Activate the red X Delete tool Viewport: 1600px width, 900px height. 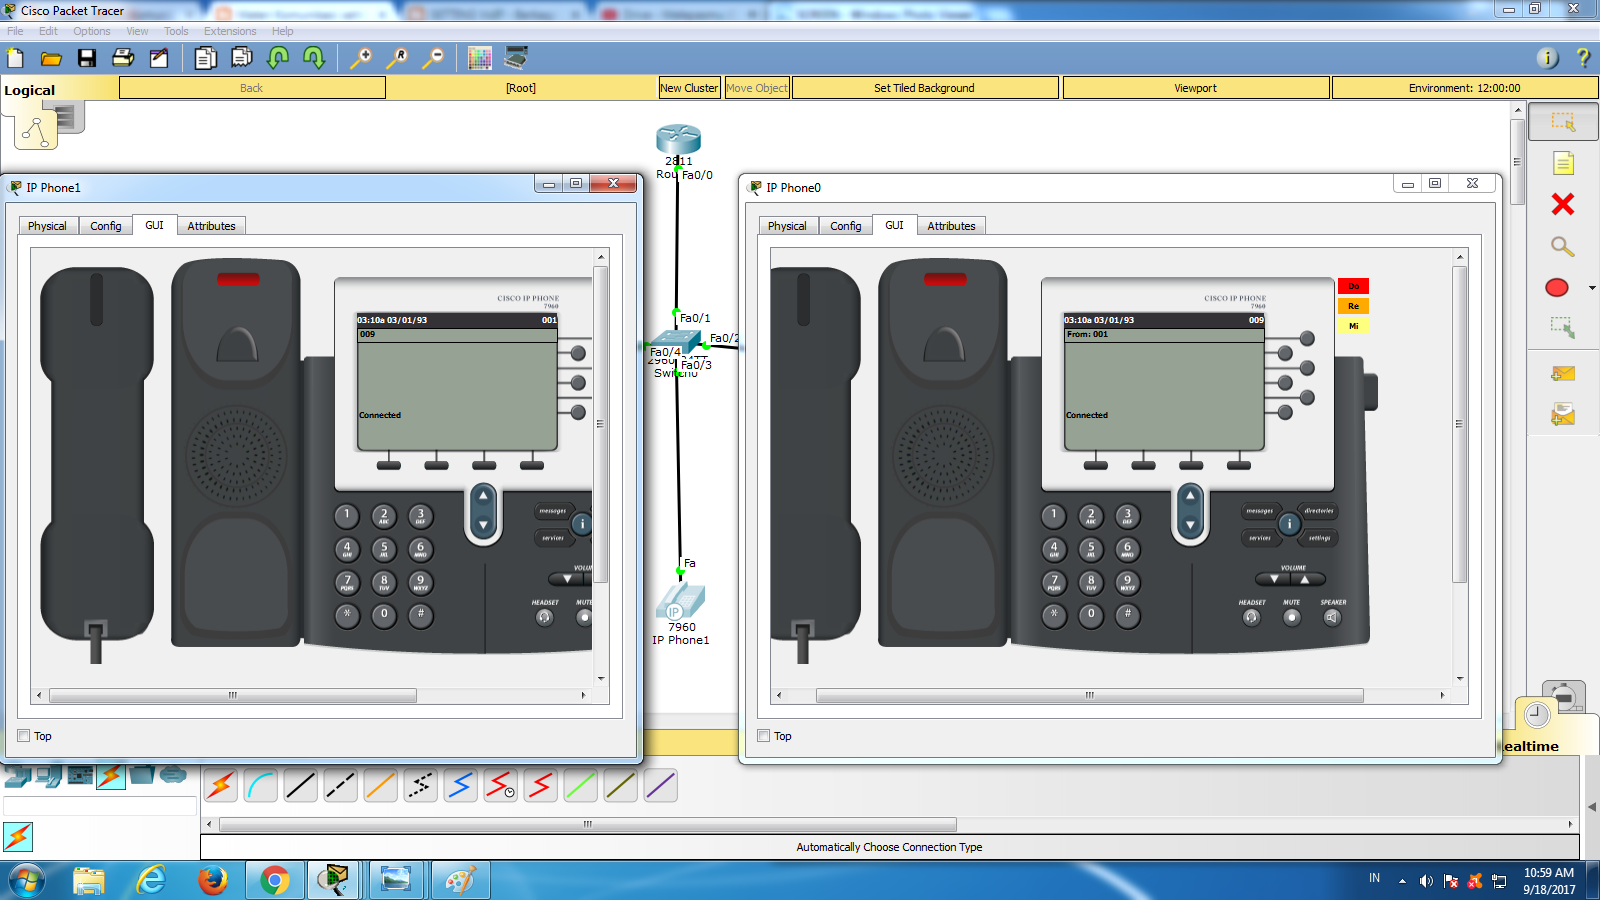point(1563,204)
